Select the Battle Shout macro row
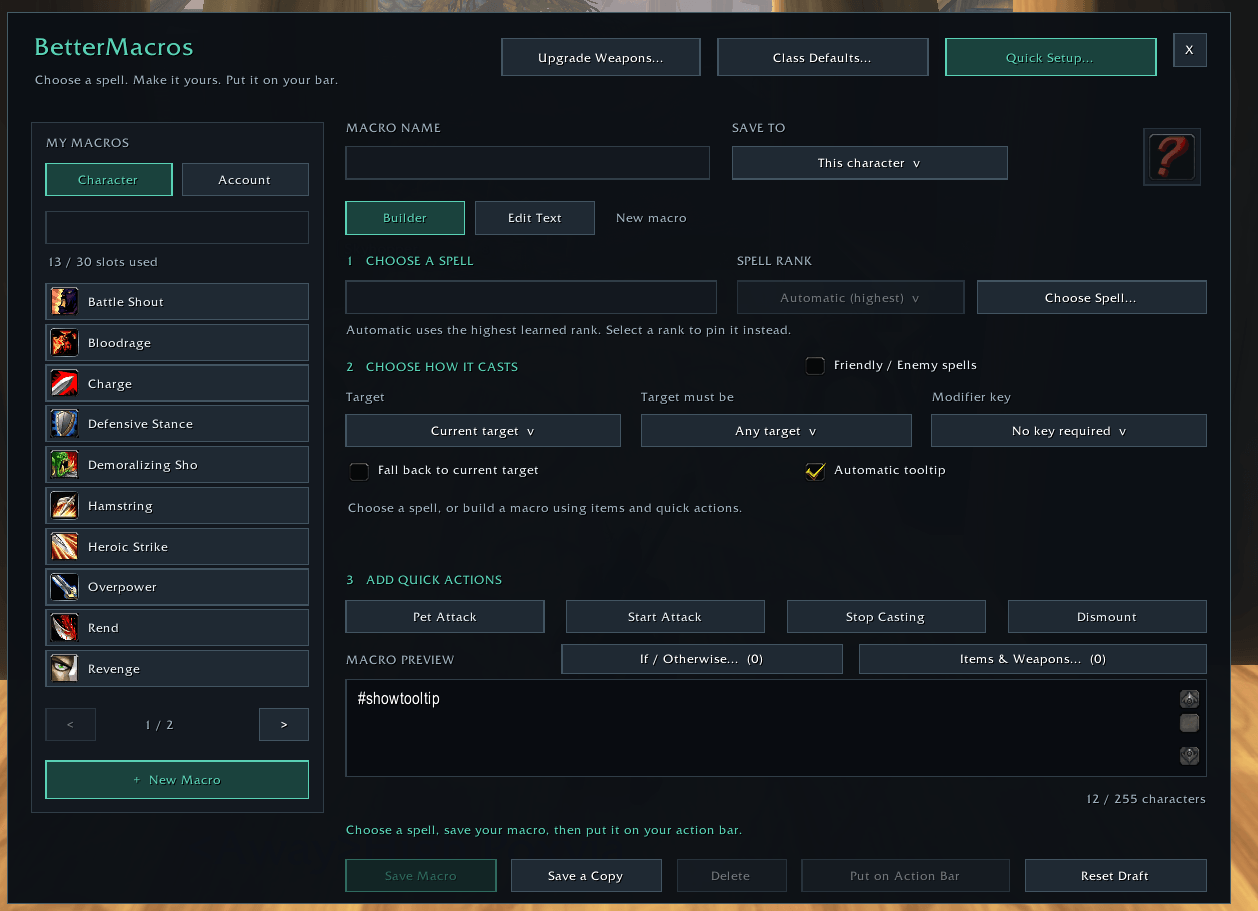This screenshot has width=1258, height=911. 177,301
